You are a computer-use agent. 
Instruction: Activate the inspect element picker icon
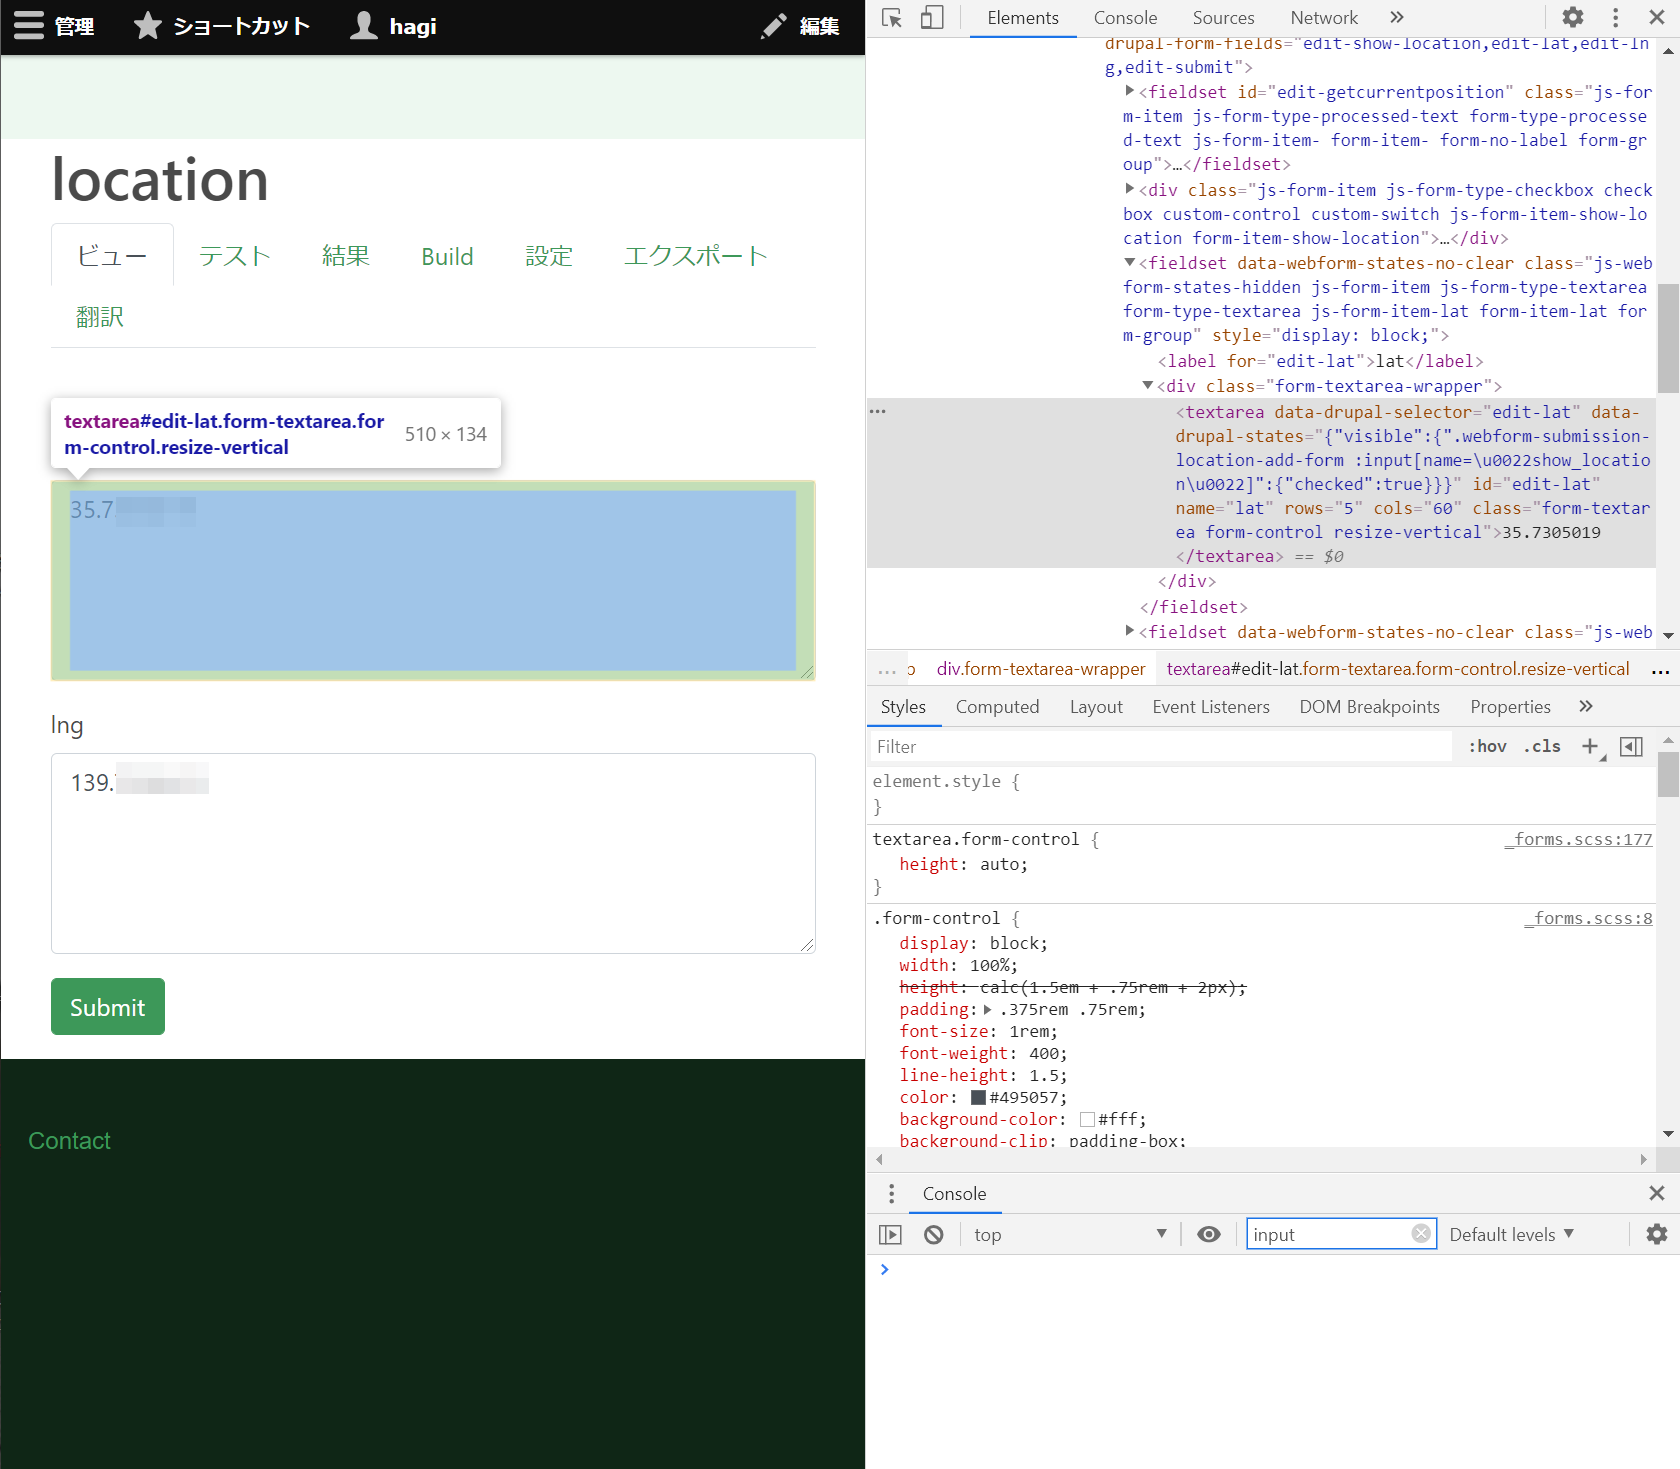point(892,18)
